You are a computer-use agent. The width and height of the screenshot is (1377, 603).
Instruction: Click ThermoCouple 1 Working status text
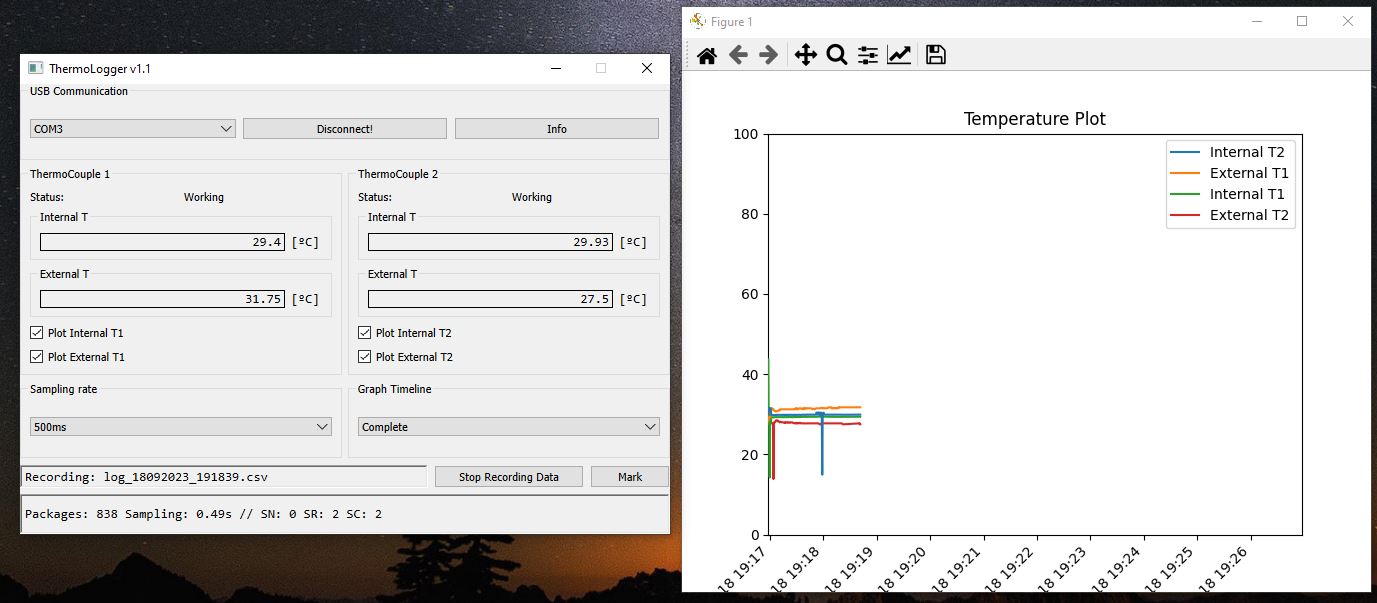pyautogui.click(x=204, y=197)
